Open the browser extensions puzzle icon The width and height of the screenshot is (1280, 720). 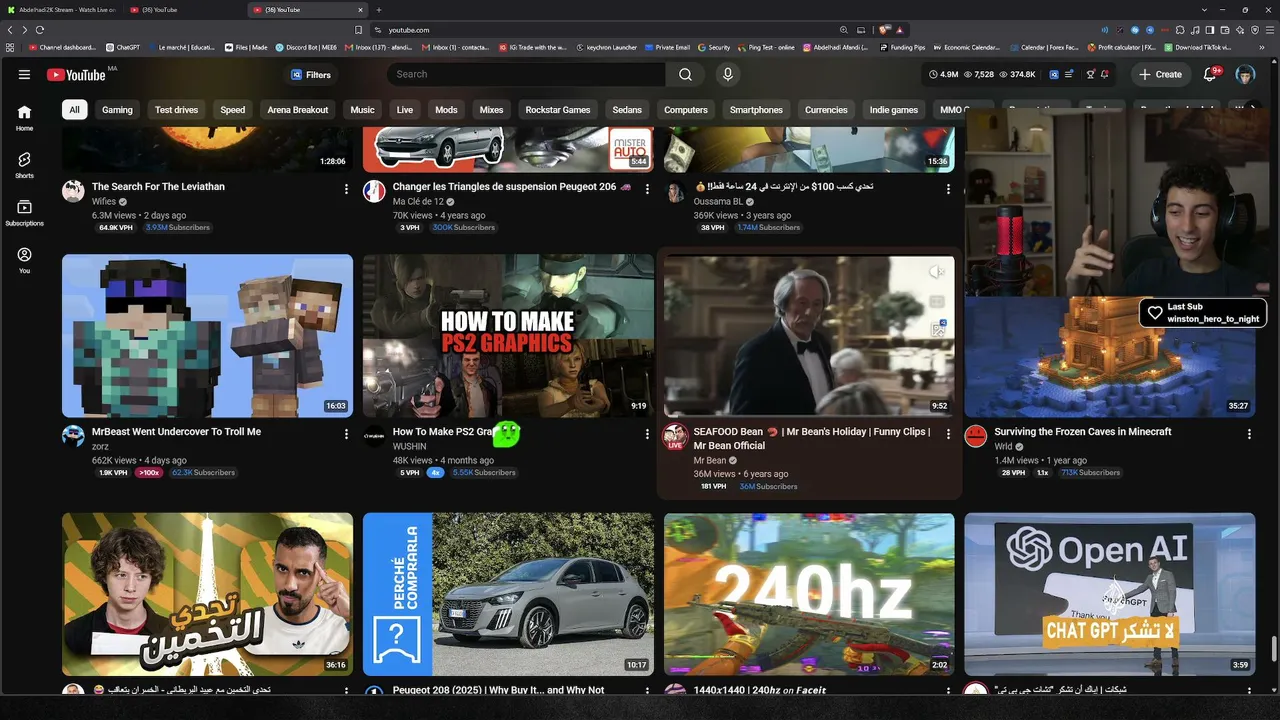tap(1180, 30)
